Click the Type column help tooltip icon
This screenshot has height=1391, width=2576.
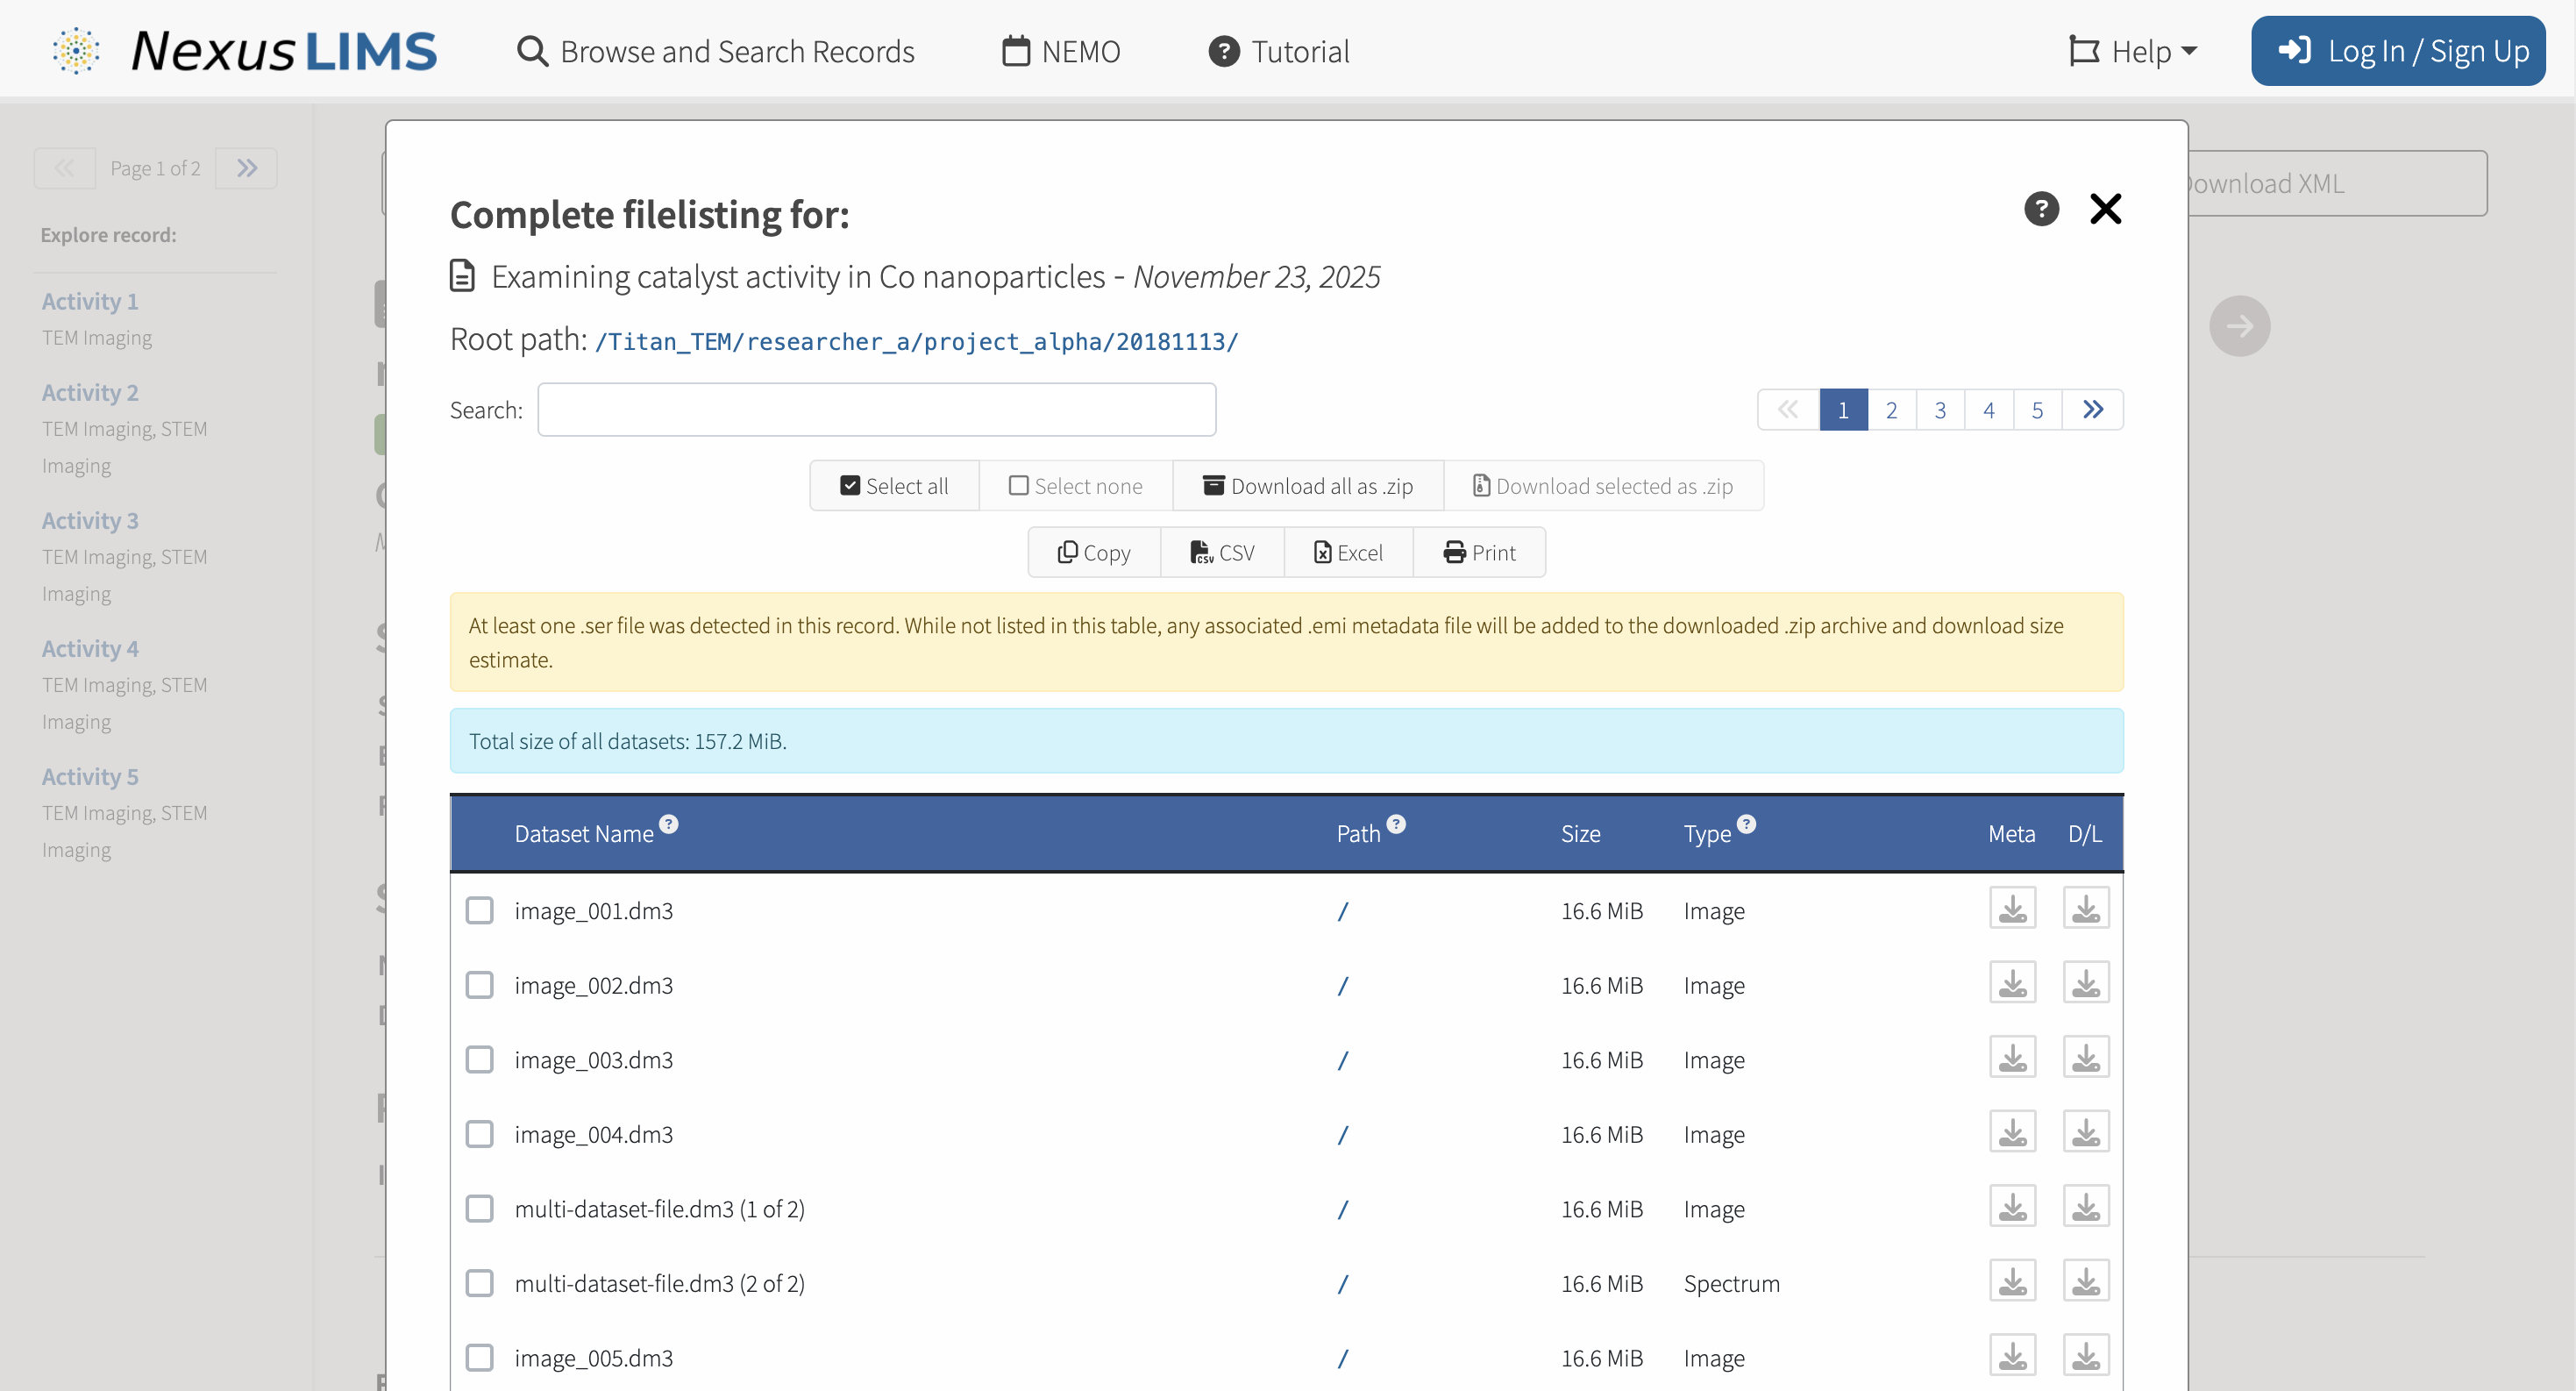click(x=1746, y=824)
